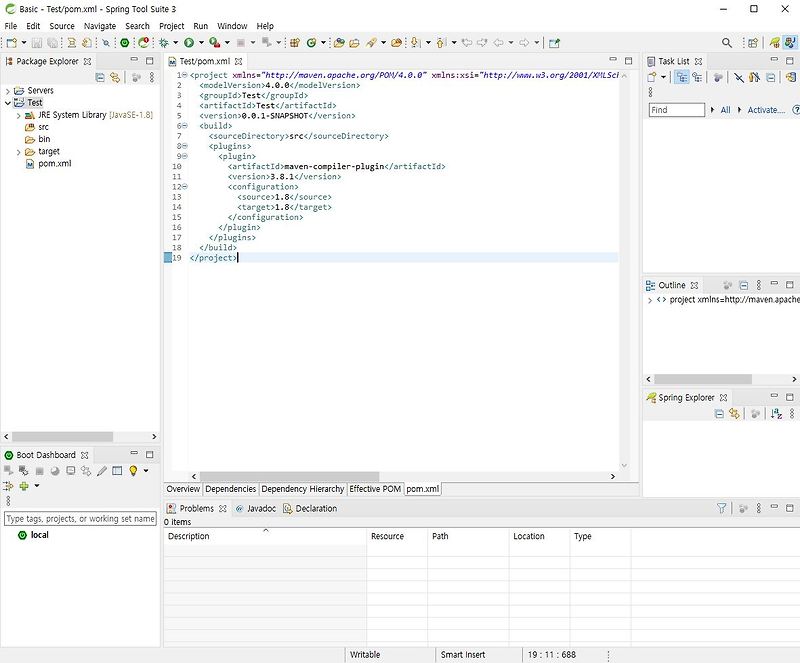This screenshot has width=800, height=663.
Task: Toggle Link with Editor in Package Explorer
Action: pos(115,77)
